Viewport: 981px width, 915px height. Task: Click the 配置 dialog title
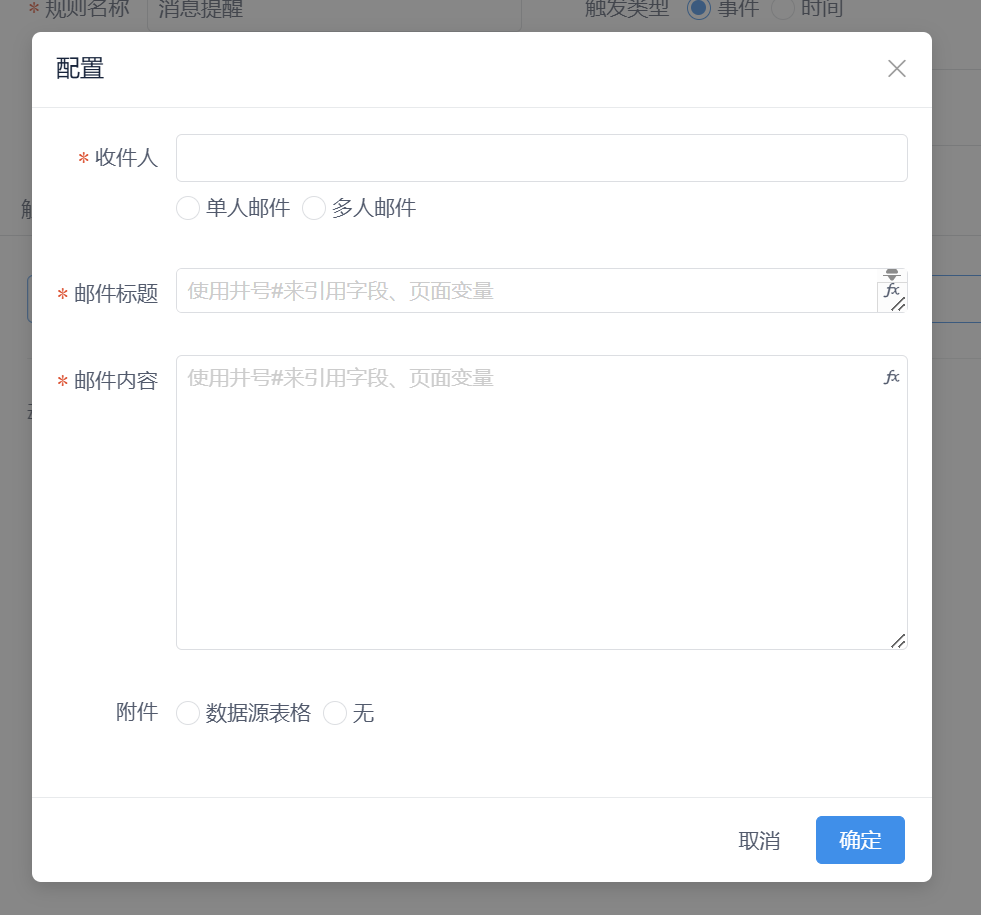[x=79, y=69]
